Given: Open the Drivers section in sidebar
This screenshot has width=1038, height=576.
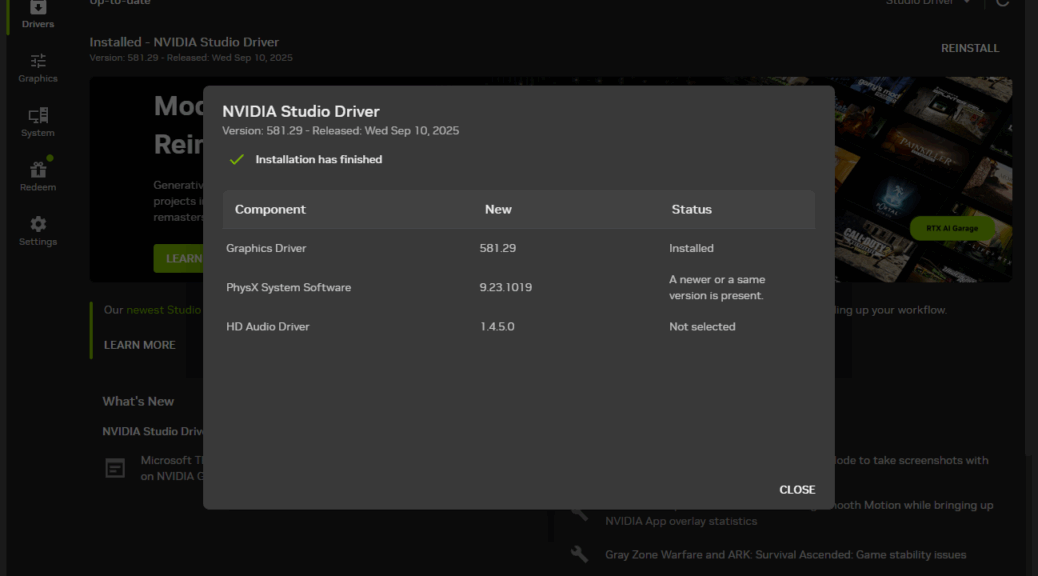Looking at the screenshot, I should pos(38,15).
